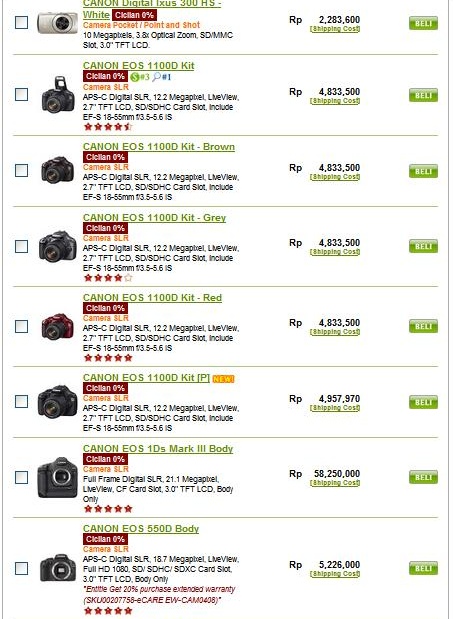Buy the EOS 1Ds Mark III with BELI
Viewport: 453px width, 619px height.
tap(423, 477)
